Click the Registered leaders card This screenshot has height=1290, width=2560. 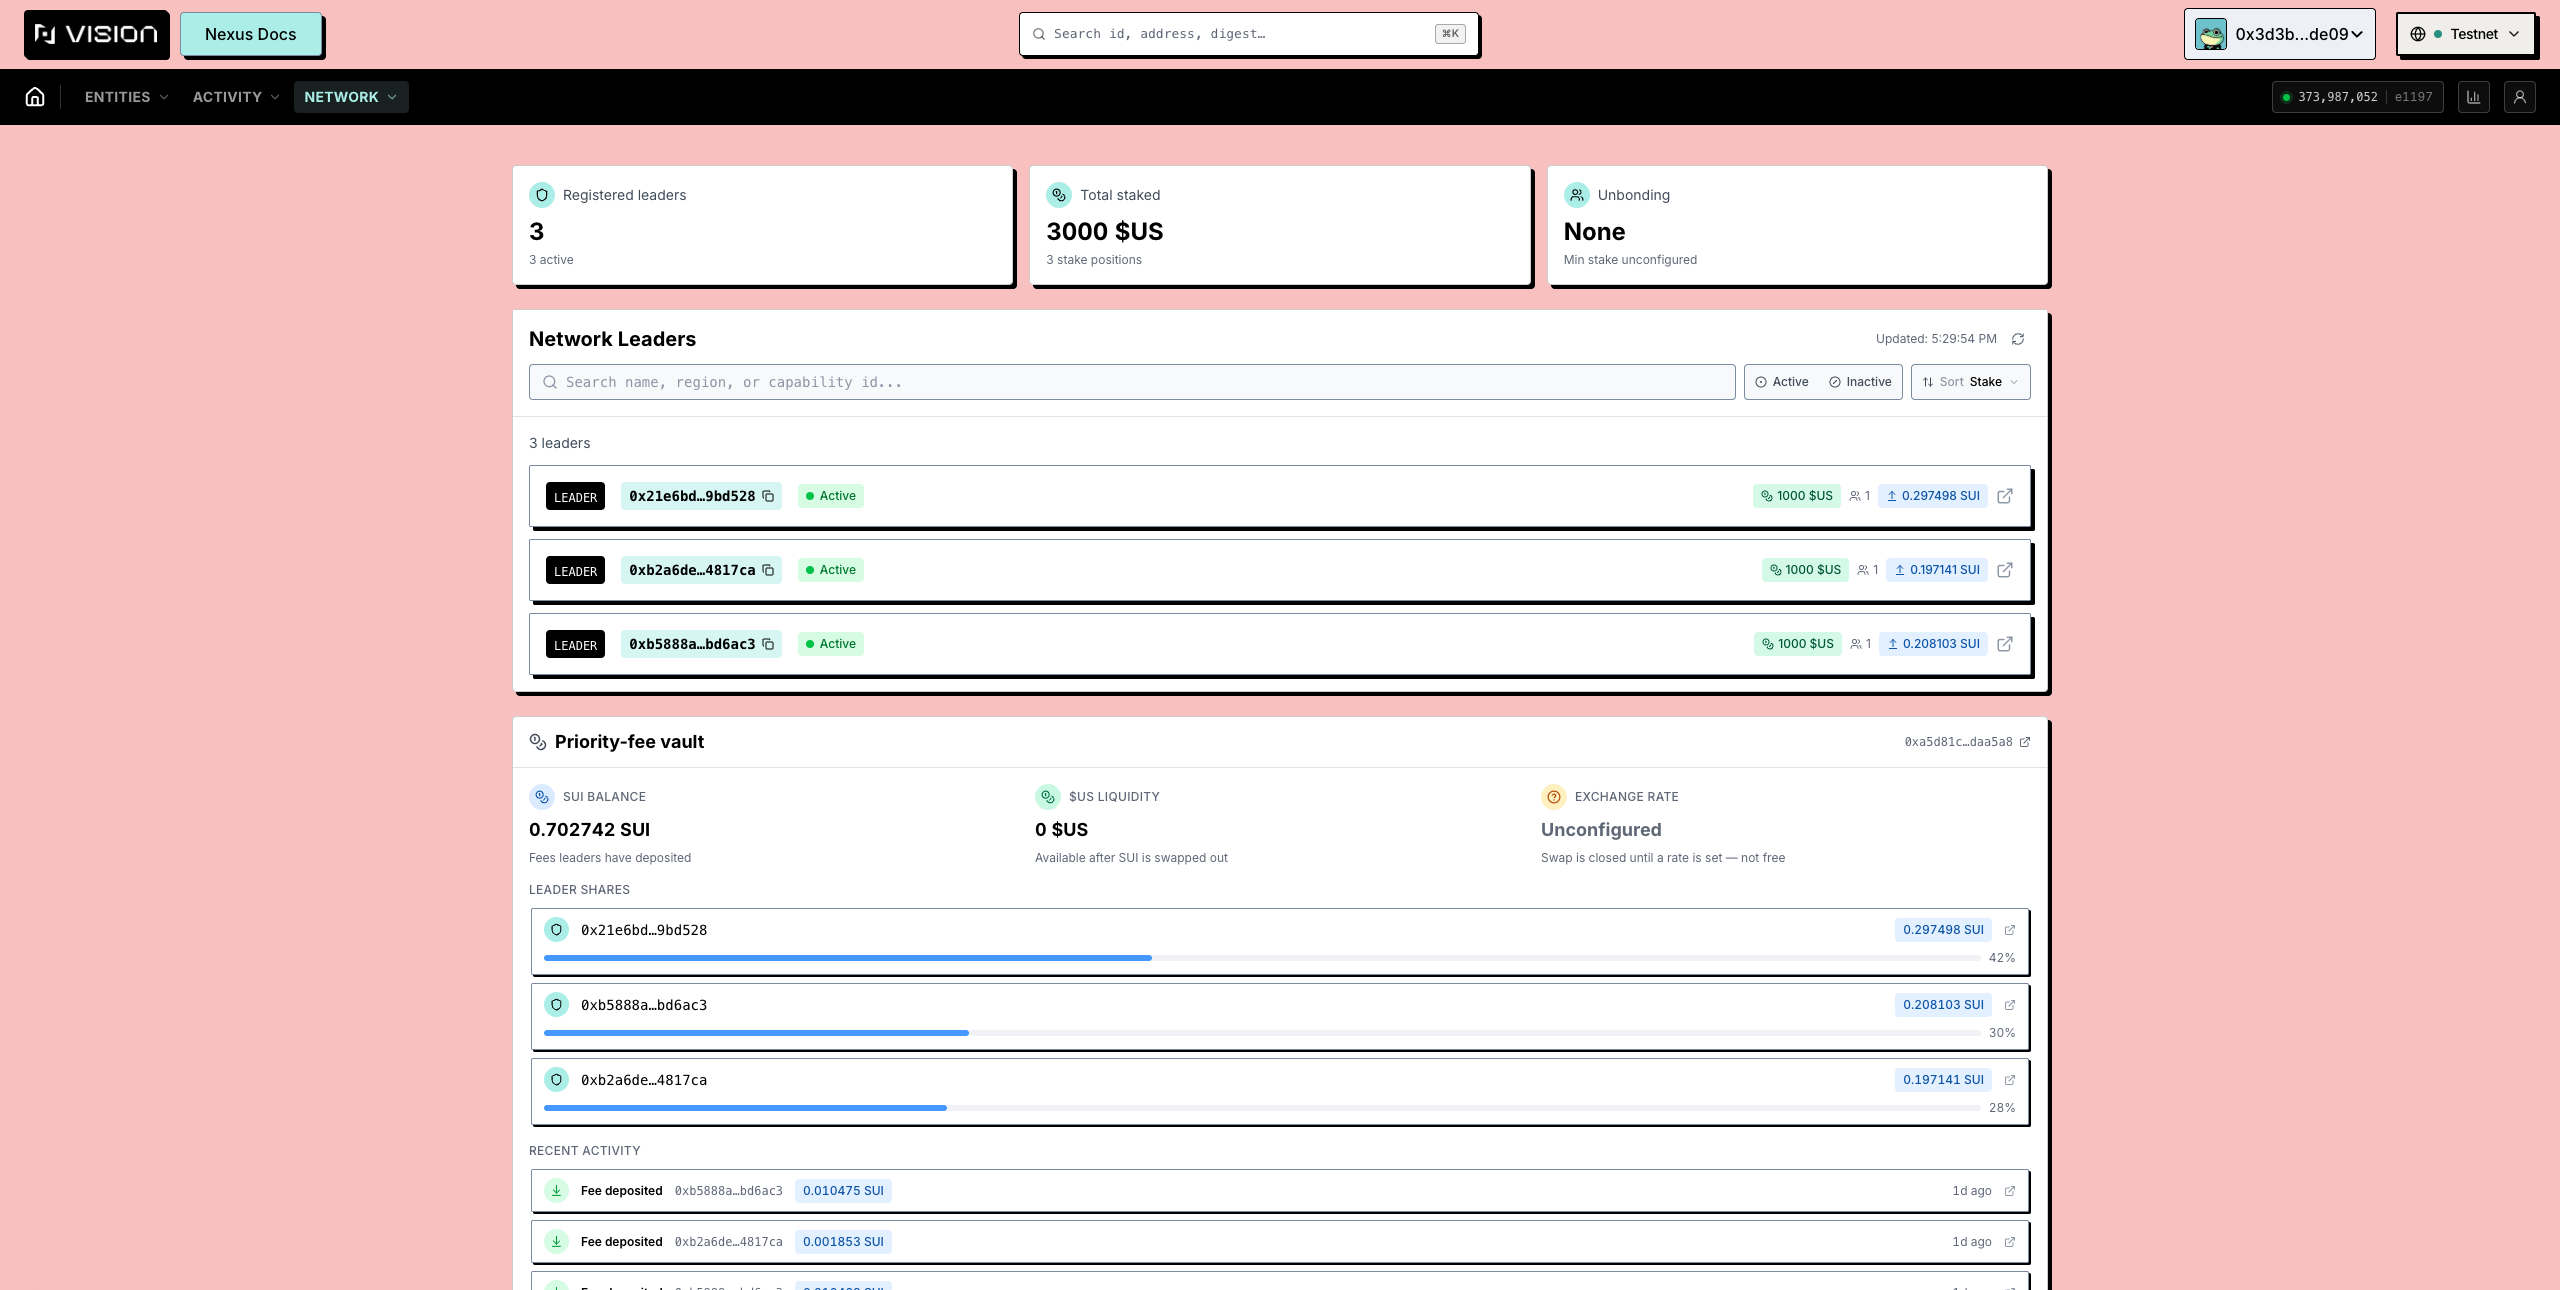point(762,226)
